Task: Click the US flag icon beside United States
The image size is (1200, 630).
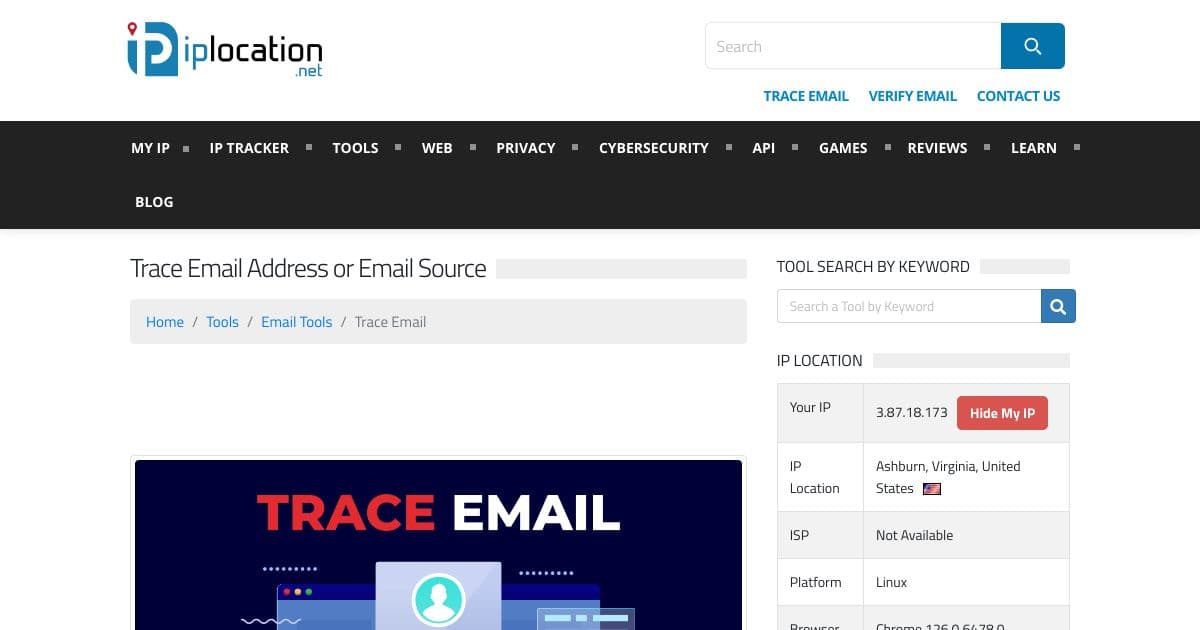Action: pyautogui.click(x=931, y=489)
